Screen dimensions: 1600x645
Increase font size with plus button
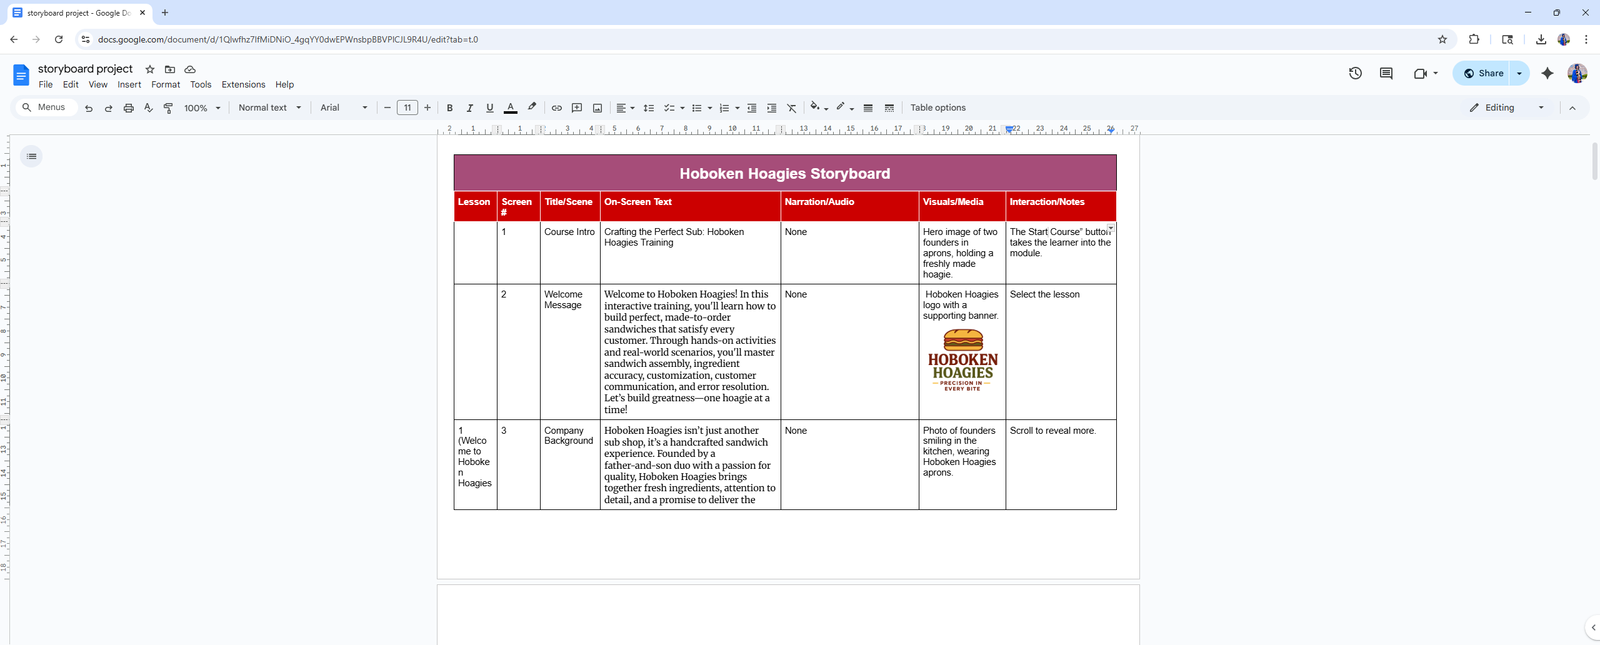pos(427,108)
